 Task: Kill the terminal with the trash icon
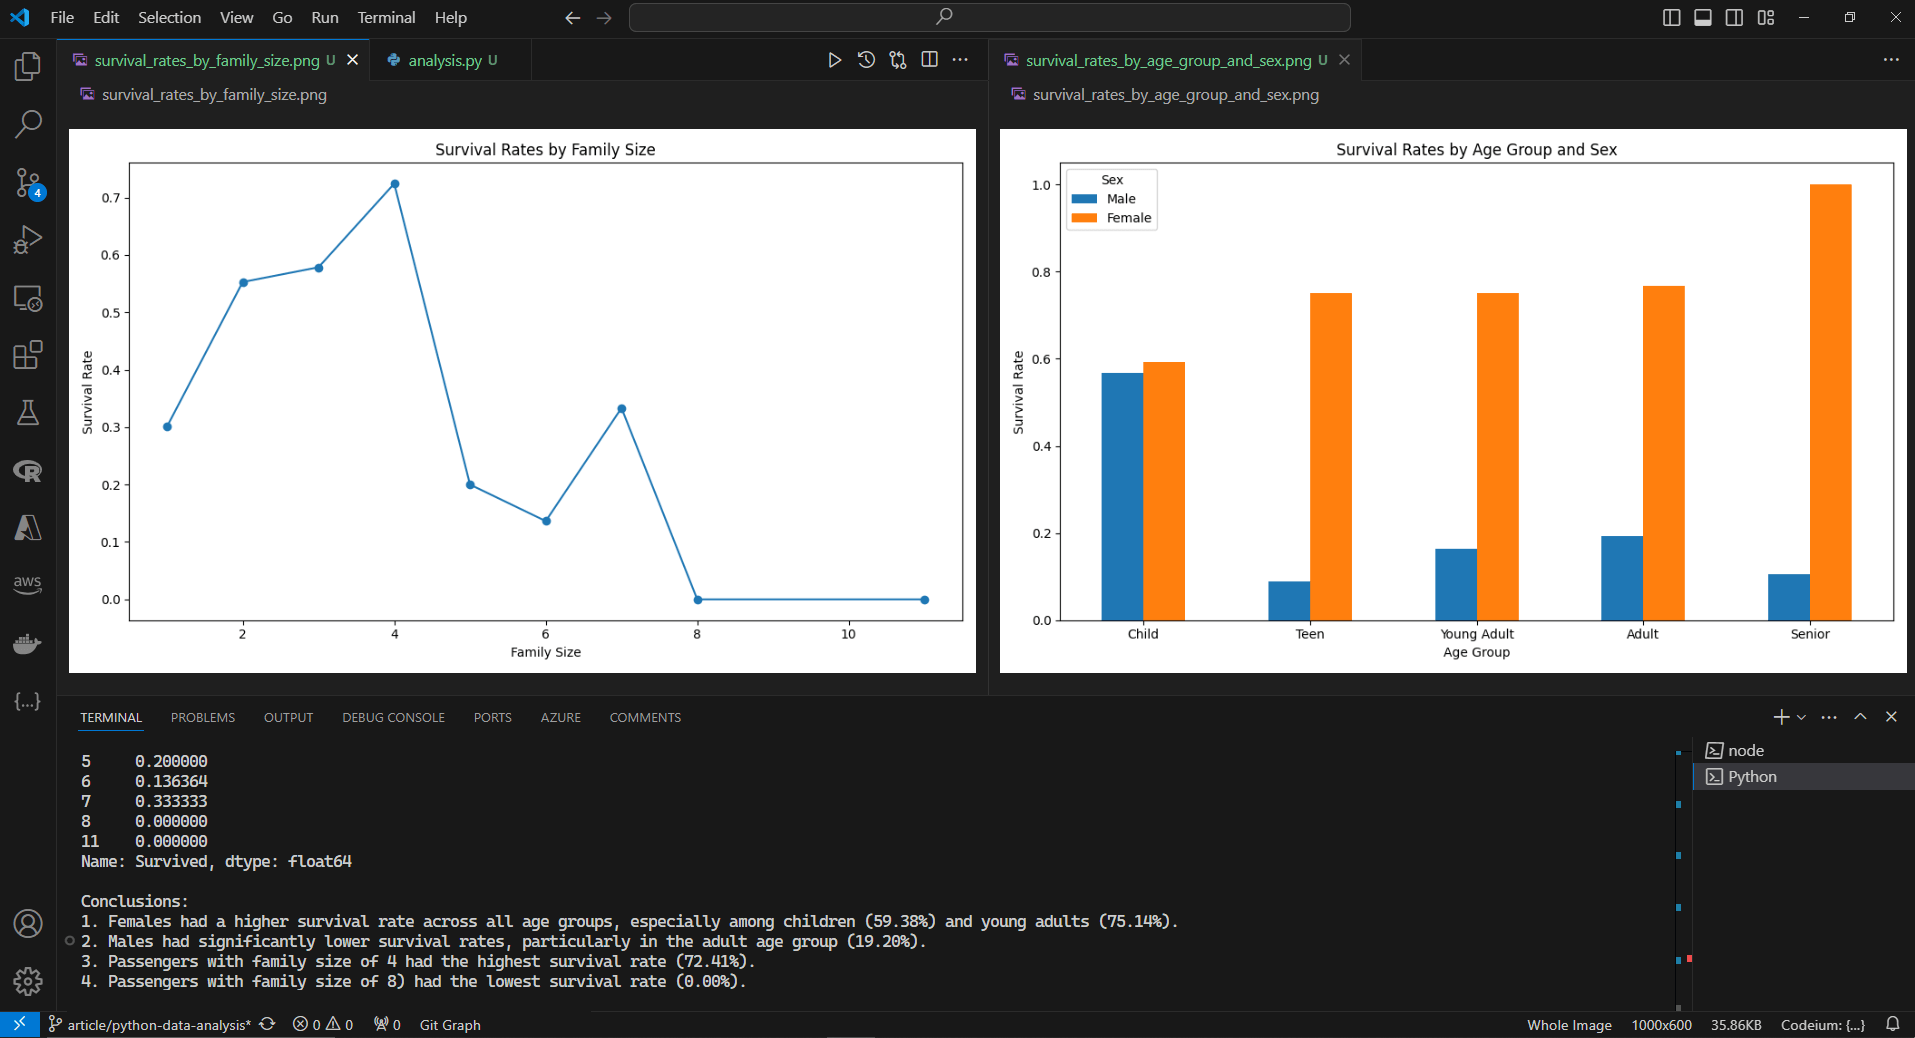[1891, 717]
